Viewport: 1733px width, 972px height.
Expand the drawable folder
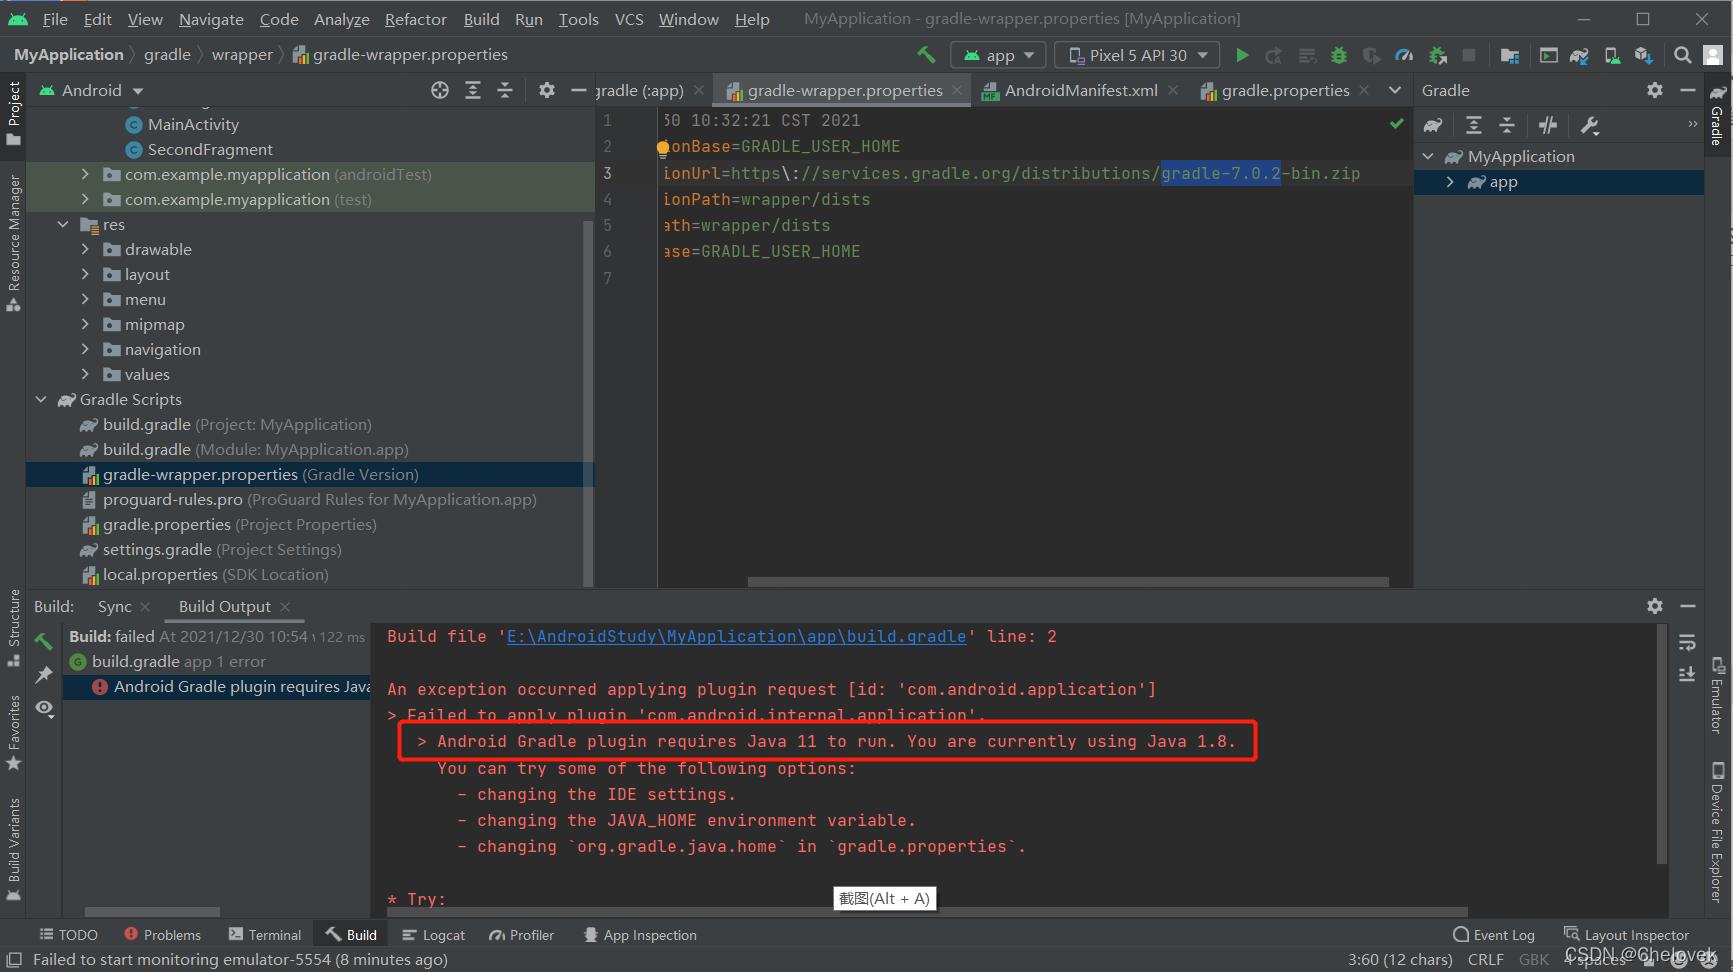(x=85, y=249)
